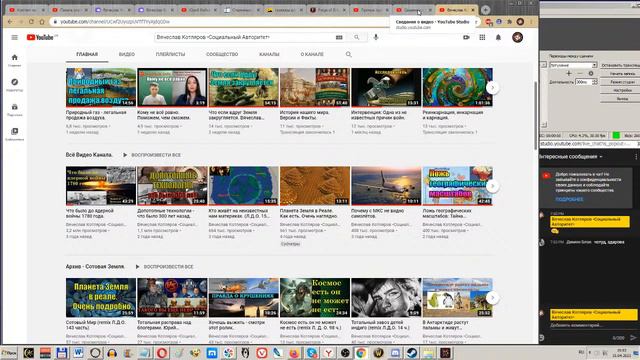Open Discord from the taskbar

point(395,353)
